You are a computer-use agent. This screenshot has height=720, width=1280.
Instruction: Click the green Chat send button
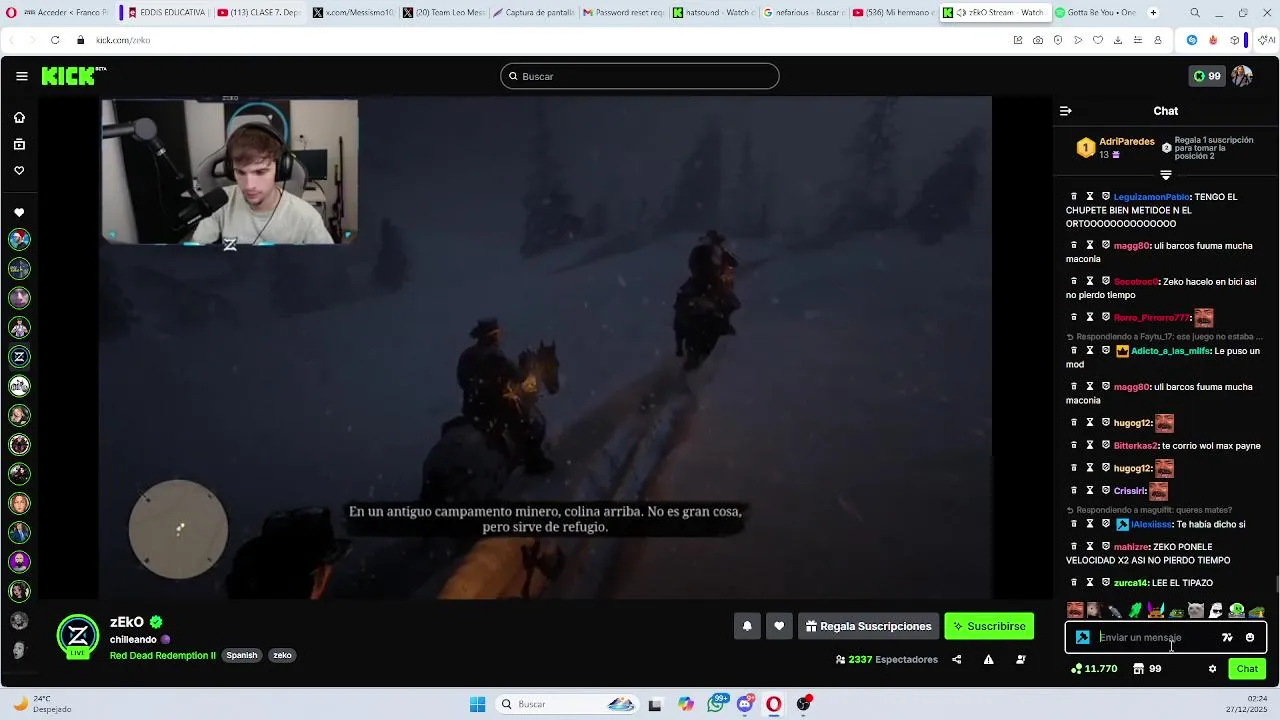1247,669
